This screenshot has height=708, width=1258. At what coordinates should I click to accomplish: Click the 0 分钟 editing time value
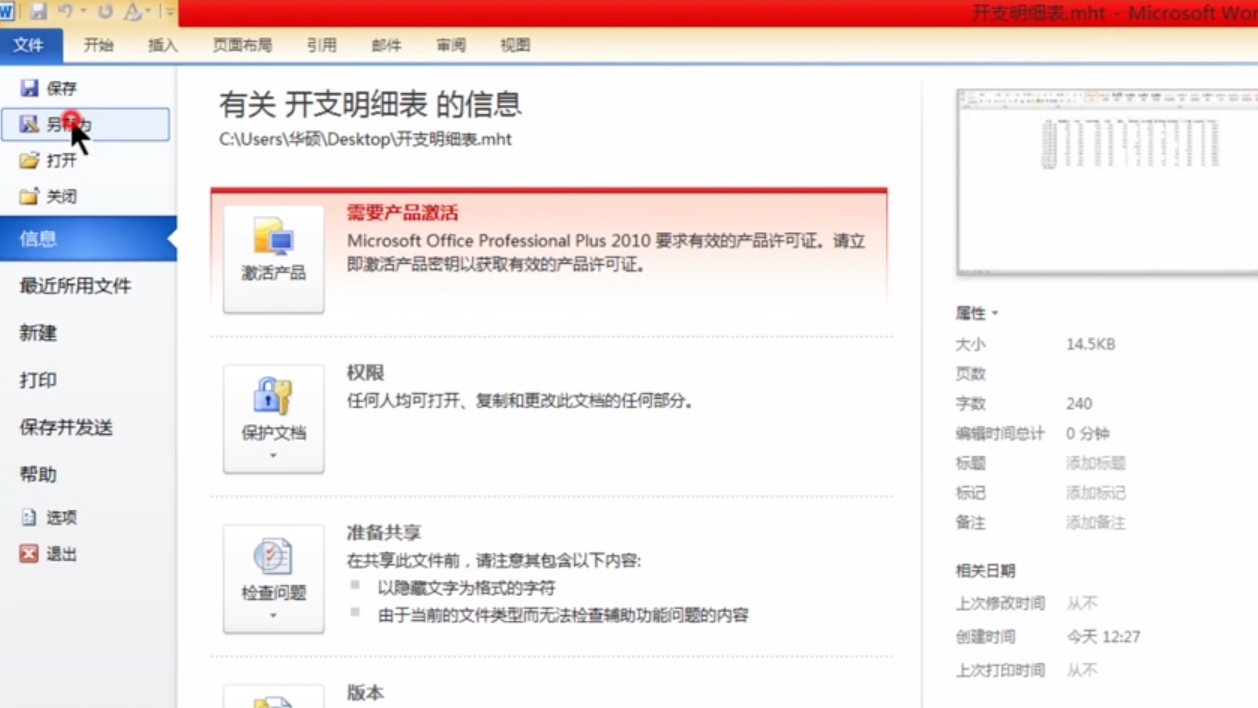[x=1088, y=434]
